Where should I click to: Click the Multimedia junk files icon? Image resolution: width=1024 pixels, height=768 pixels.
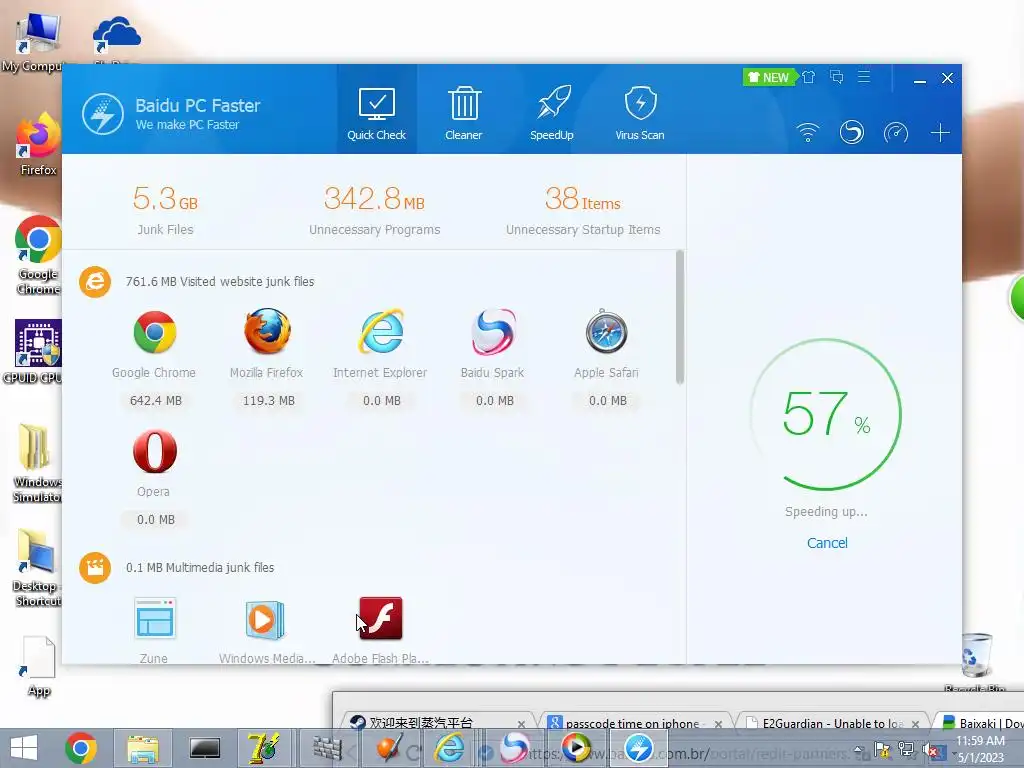coord(95,568)
